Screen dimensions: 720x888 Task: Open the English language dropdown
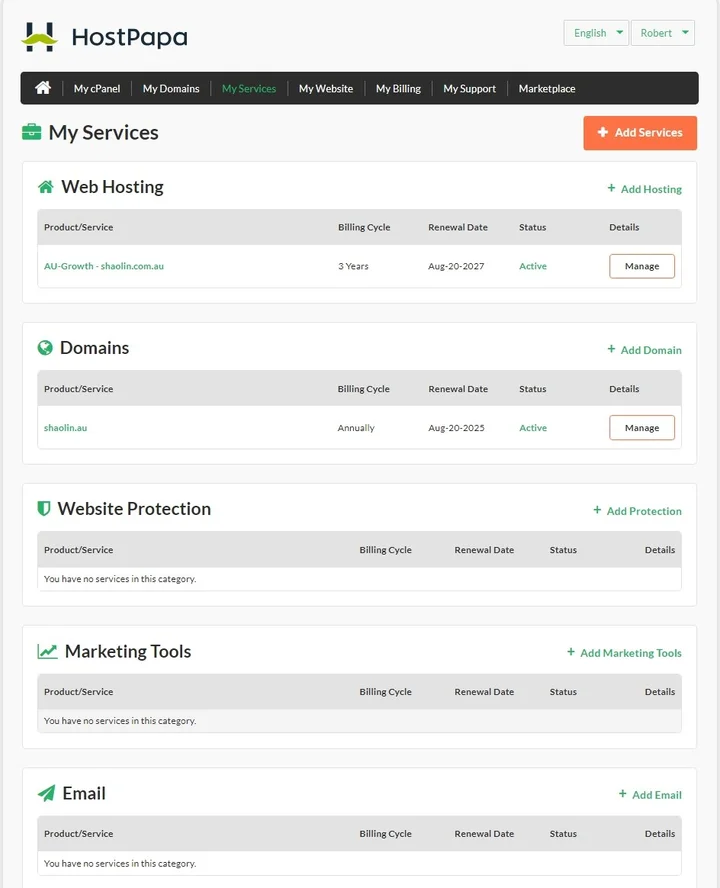click(x=596, y=33)
